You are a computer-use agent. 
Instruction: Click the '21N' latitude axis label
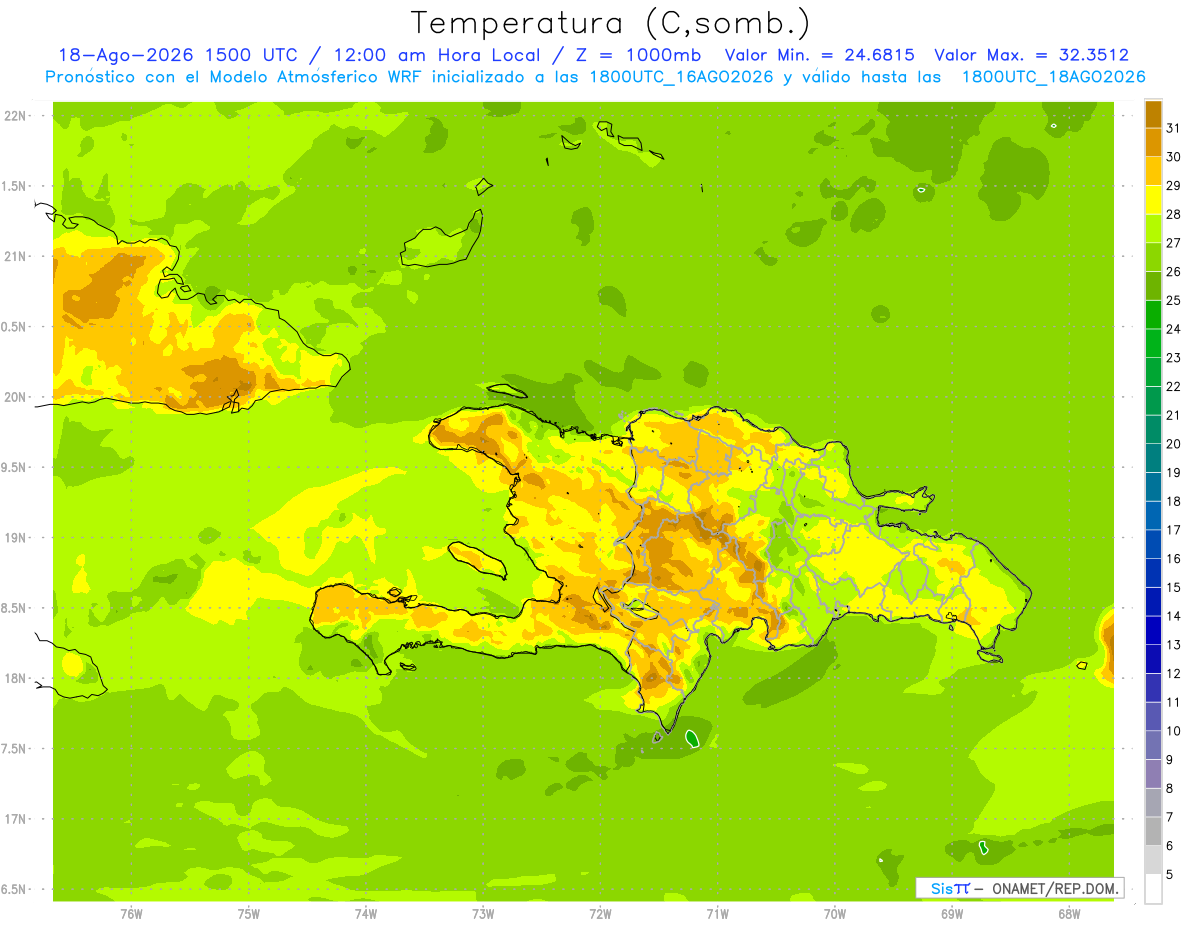[15, 257]
